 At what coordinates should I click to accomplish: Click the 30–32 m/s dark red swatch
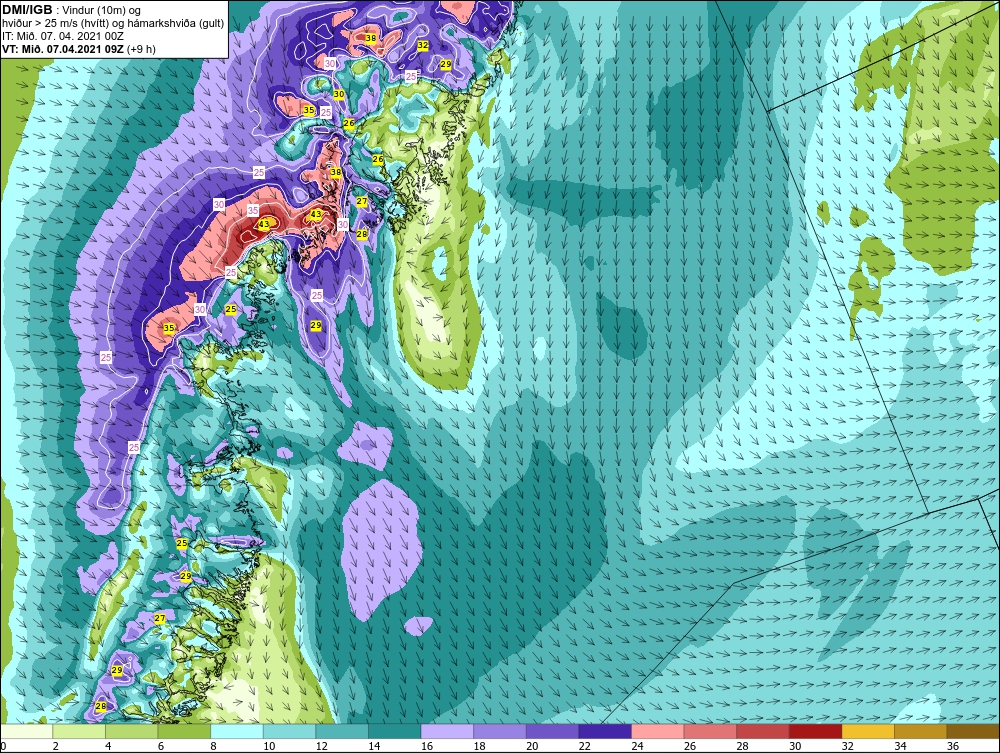(816, 731)
